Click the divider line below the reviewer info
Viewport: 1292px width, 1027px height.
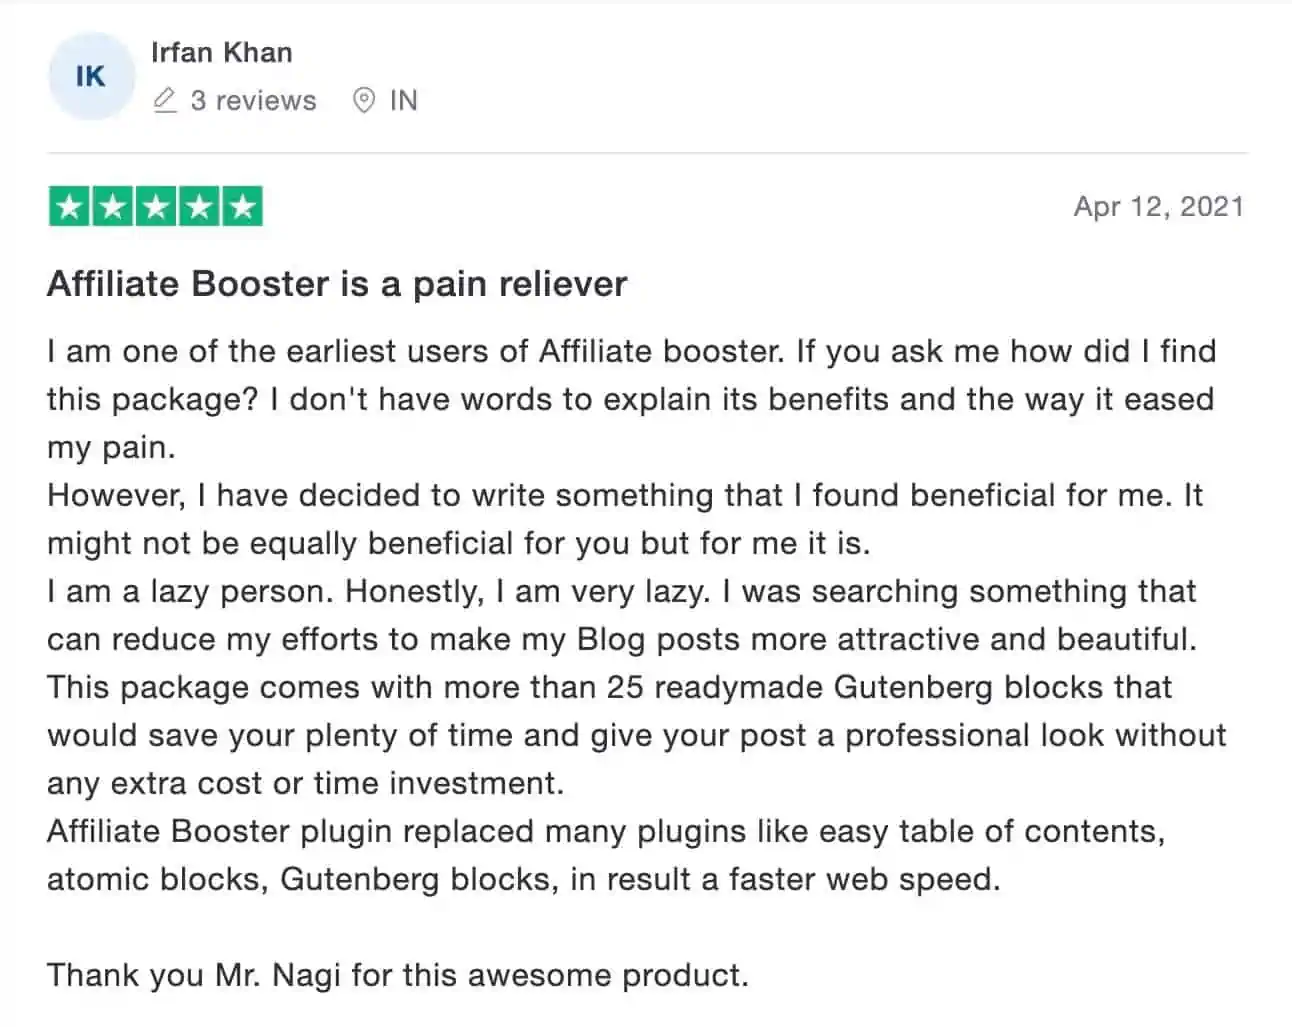[x=647, y=153]
